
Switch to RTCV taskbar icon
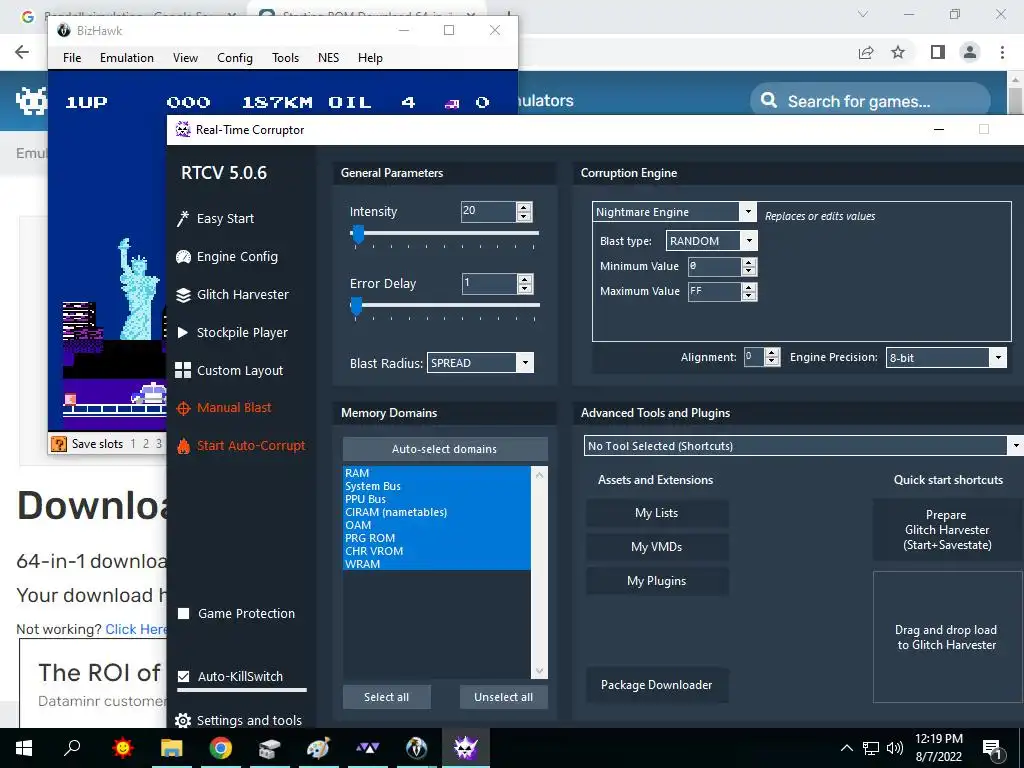pos(466,748)
